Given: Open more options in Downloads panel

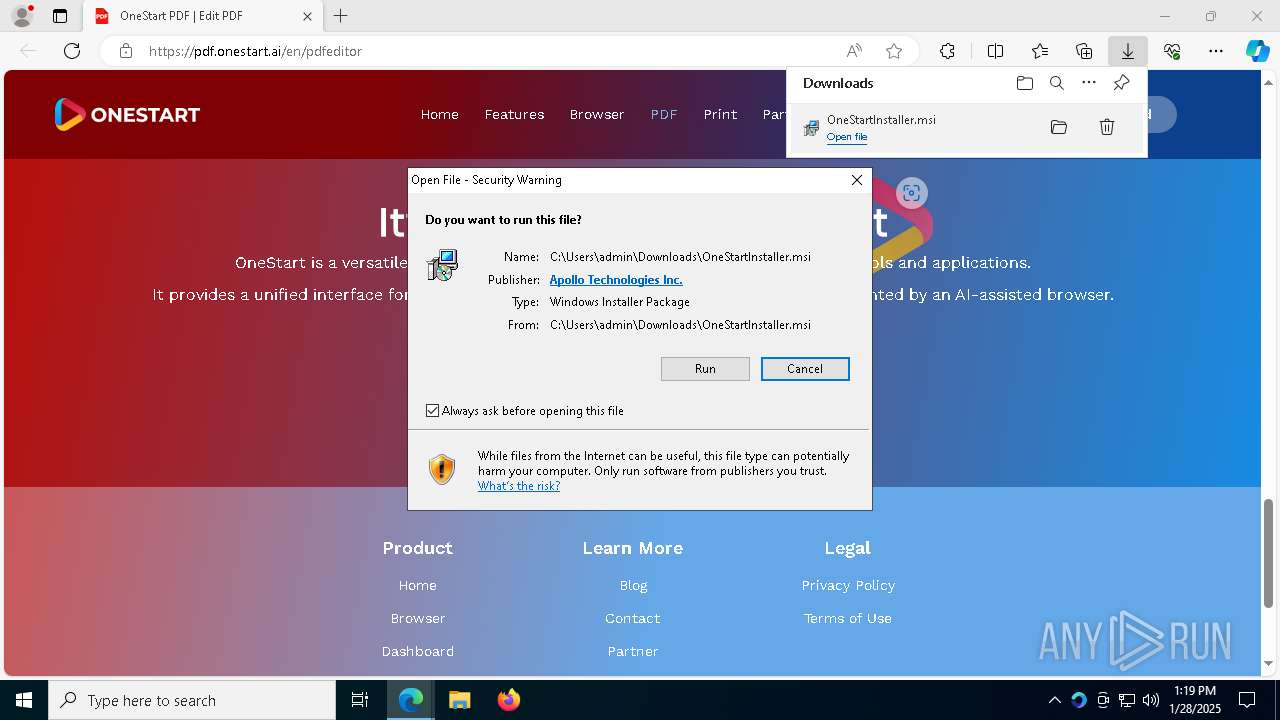Looking at the screenshot, I should (1089, 83).
